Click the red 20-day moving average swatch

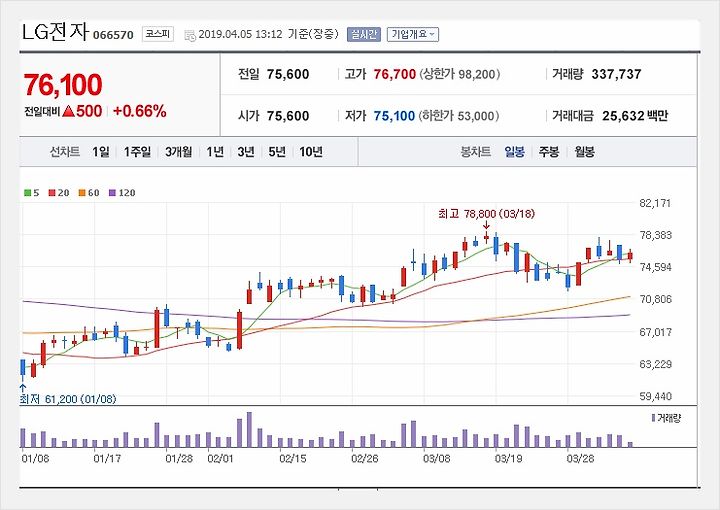click(x=52, y=193)
